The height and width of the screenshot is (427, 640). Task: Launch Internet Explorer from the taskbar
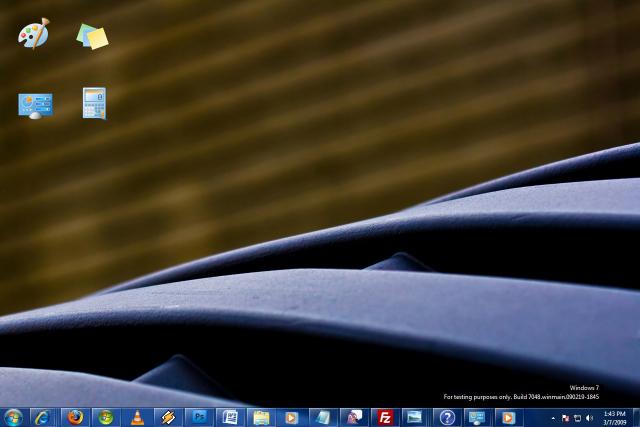point(42,417)
